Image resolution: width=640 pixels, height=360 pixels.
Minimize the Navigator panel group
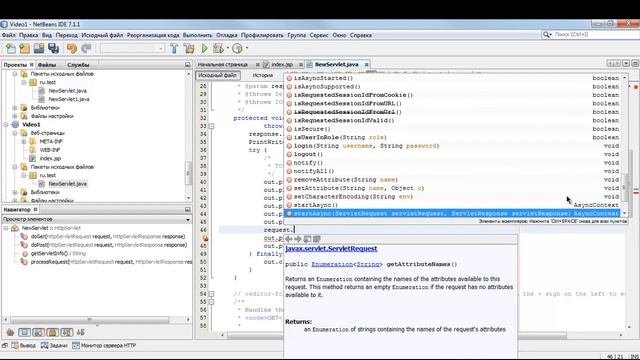pos(188,209)
